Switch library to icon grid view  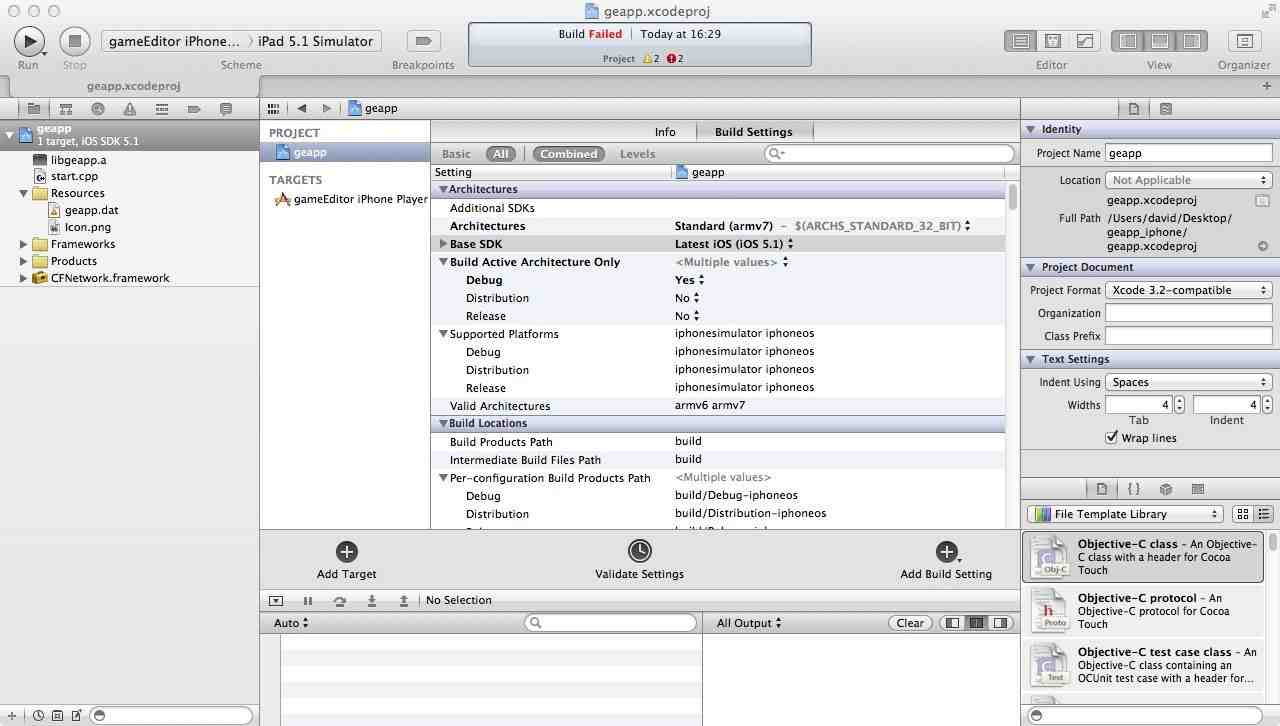pyautogui.click(x=1243, y=514)
